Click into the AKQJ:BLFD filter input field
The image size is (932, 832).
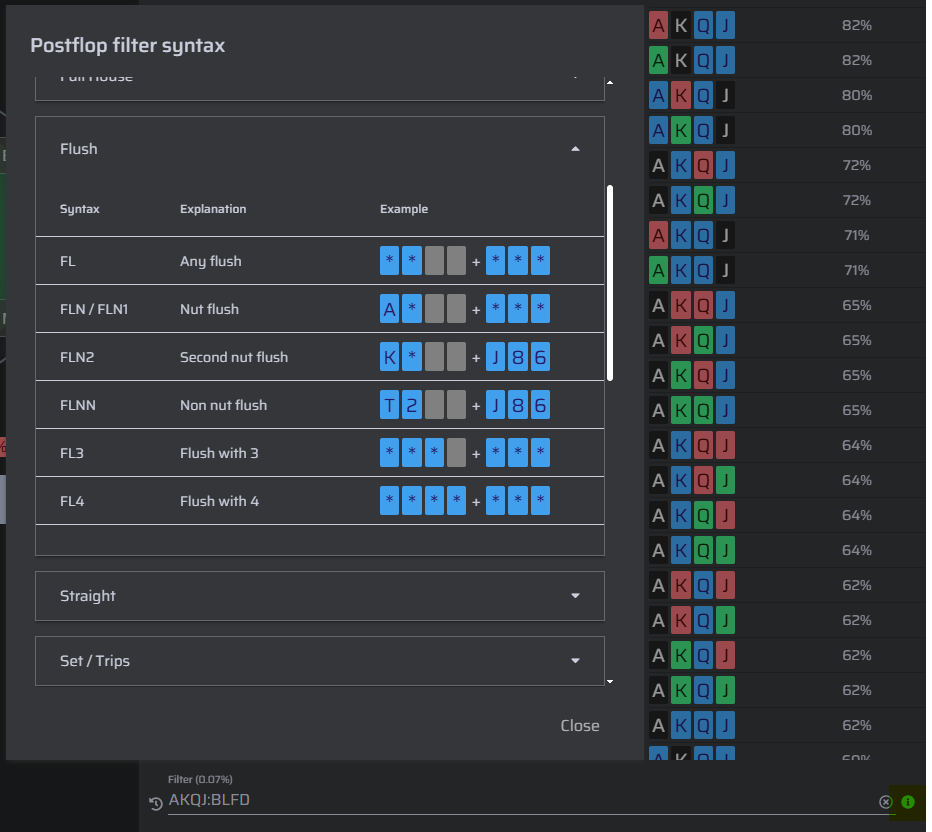pyautogui.click(x=521, y=800)
